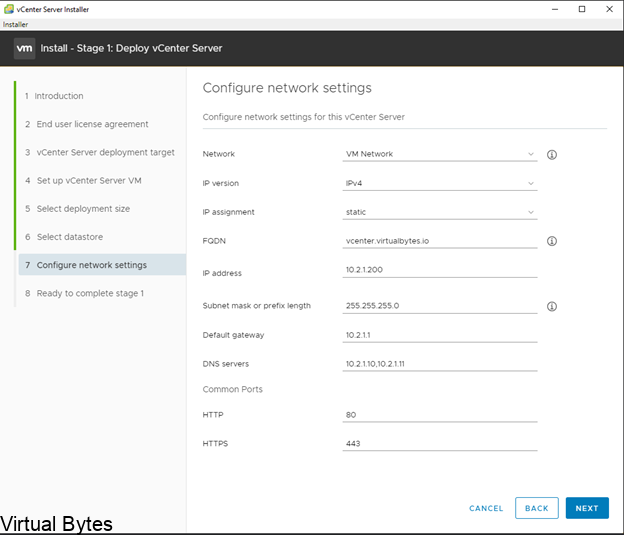This screenshot has height=535, width=624.
Task: Click the Network info icon
Action: point(552,155)
